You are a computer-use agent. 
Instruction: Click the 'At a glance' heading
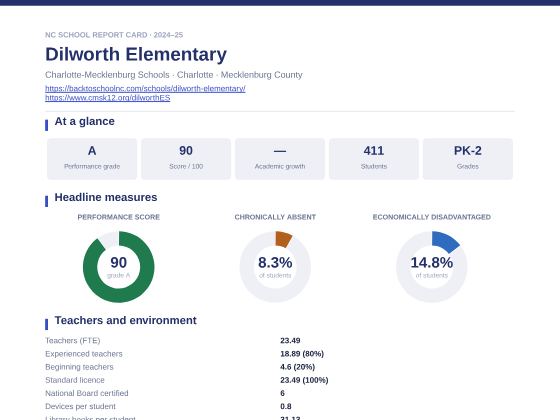tap(84, 121)
